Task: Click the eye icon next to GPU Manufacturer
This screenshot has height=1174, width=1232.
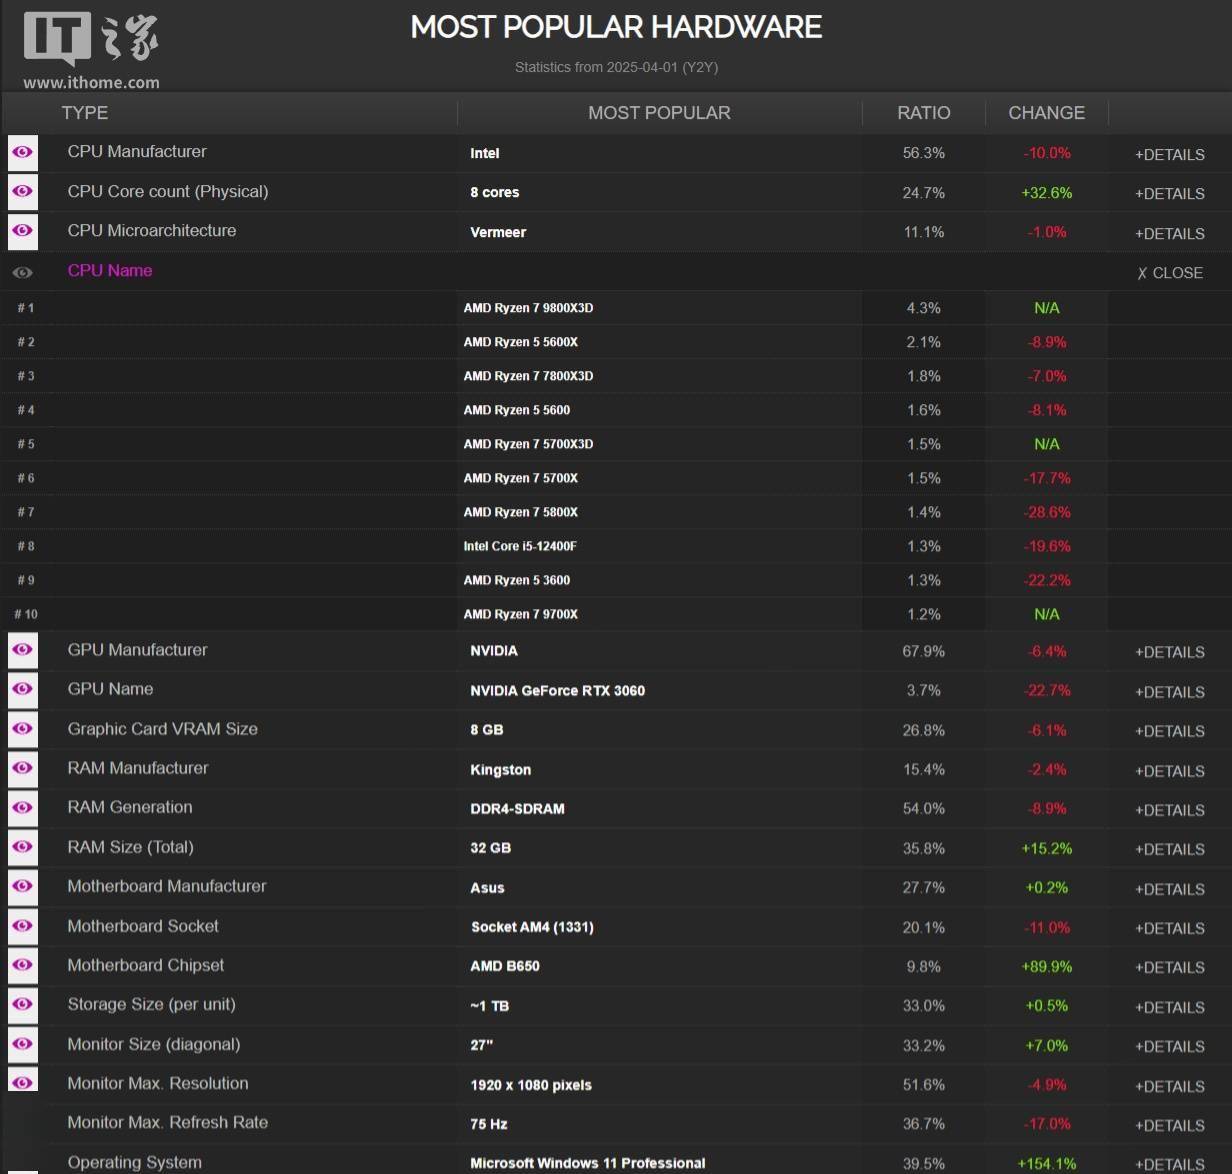Action: (x=22, y=650)
